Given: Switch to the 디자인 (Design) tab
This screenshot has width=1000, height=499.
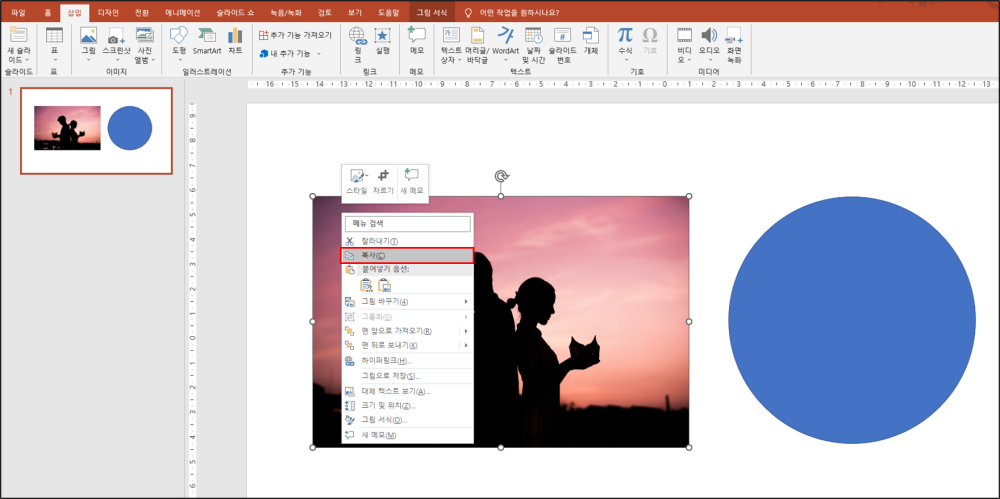Looking at the screenshot, I should coord(108,12).
